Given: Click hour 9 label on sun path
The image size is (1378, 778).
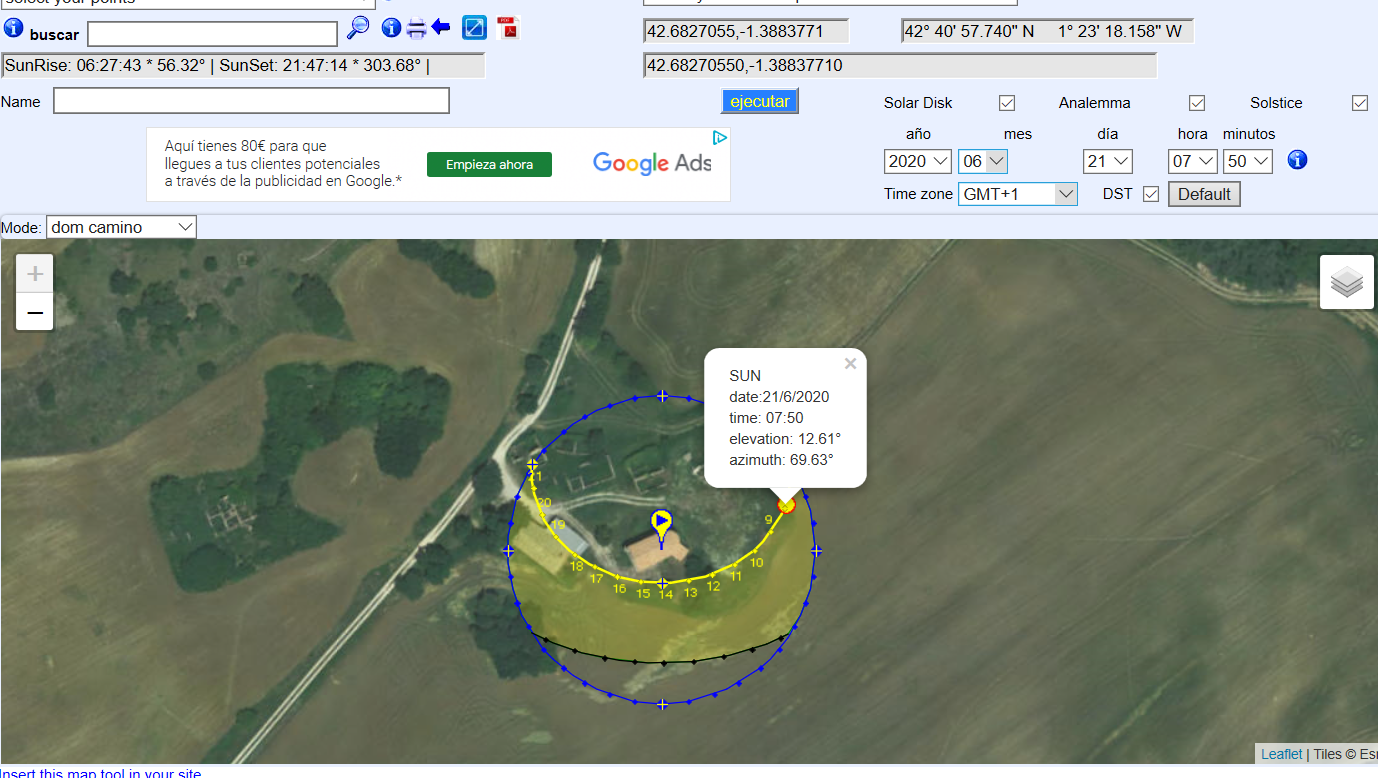Looking at the screenshot, I should pos(768,520).
